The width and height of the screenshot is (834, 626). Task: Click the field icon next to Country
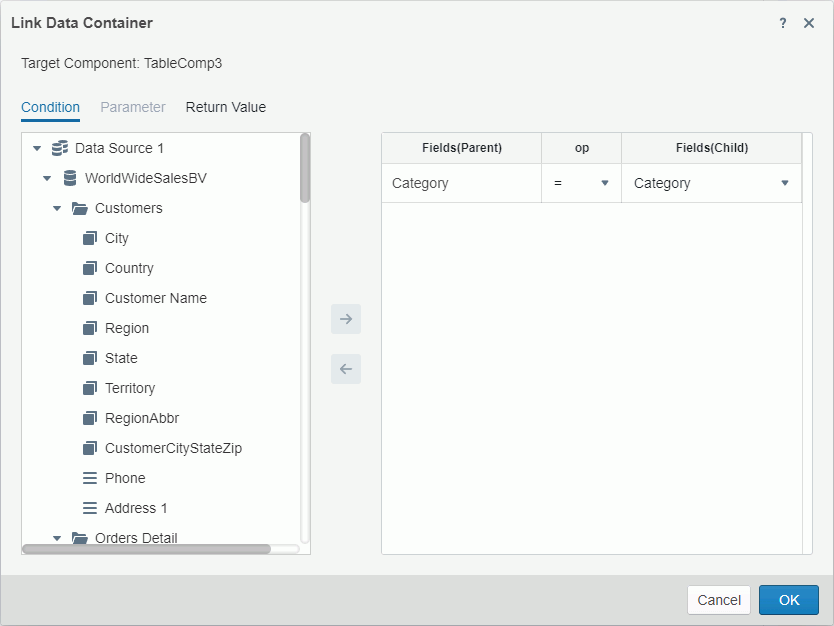(x=89, y=268)
